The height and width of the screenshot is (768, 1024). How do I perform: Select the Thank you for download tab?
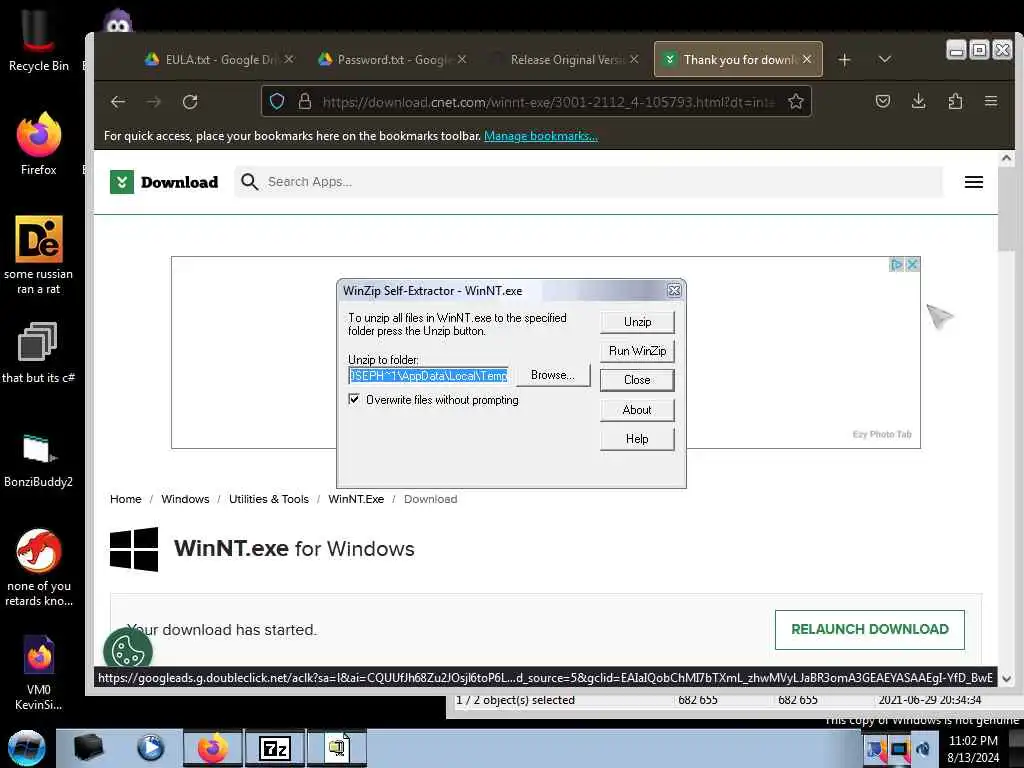coord(738,59)
